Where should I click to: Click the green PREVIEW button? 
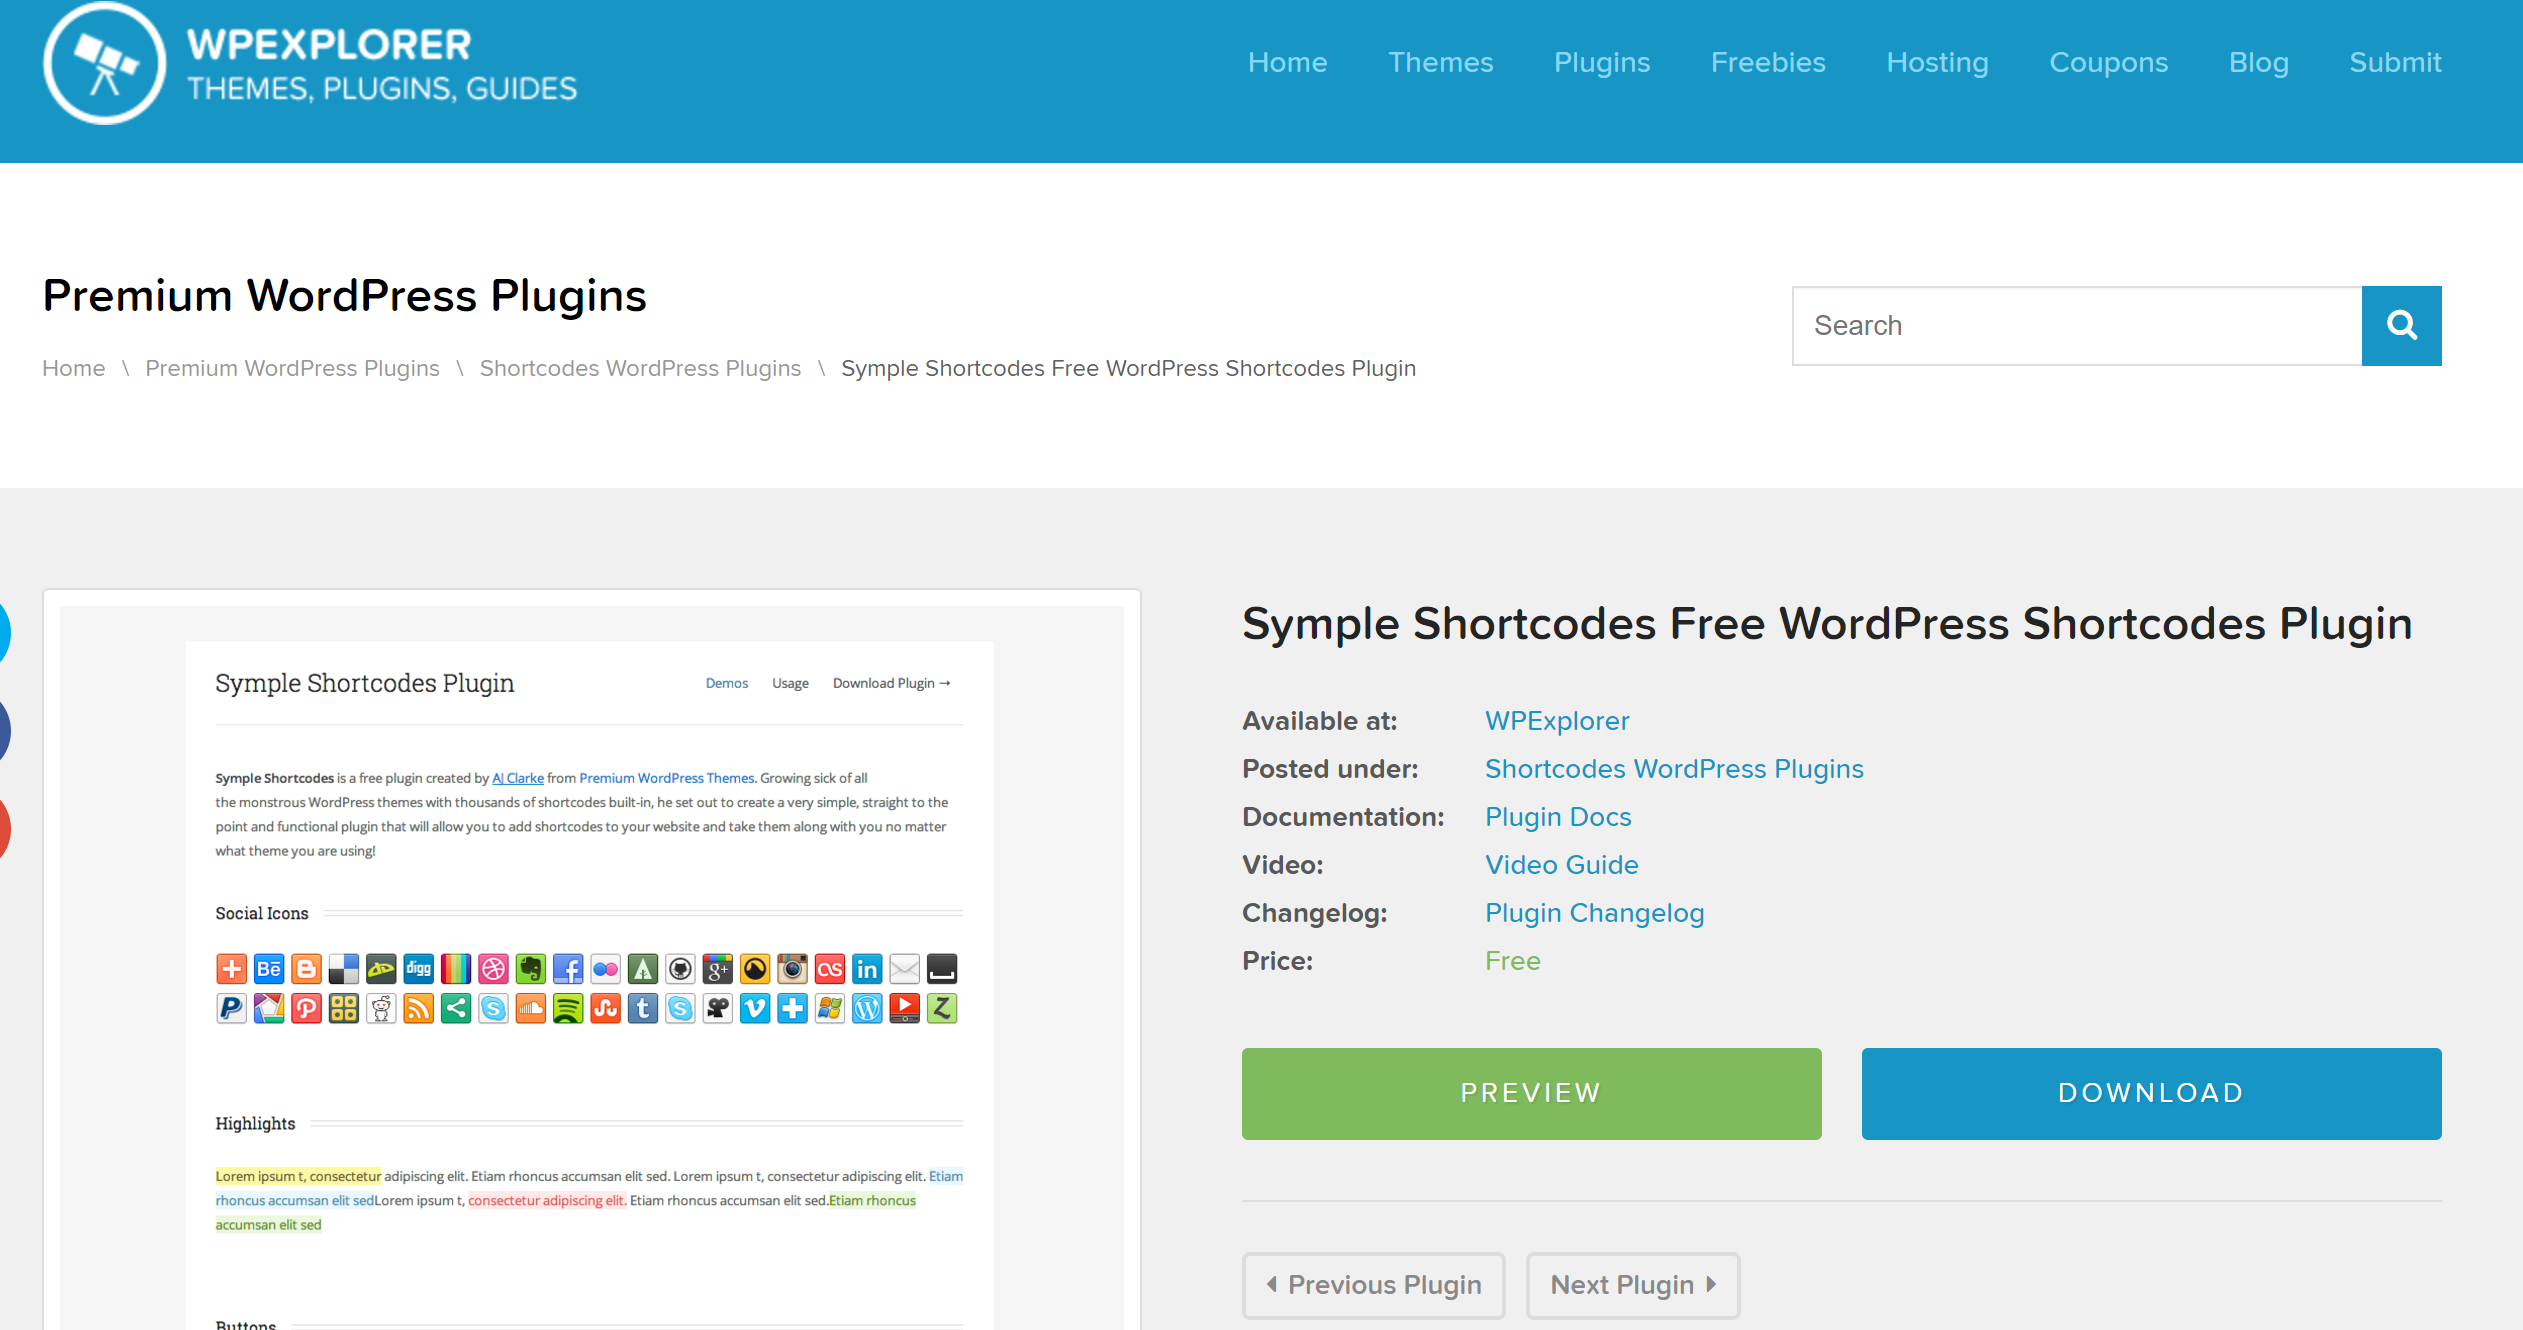pyautogui.click(x=1530, y=1093)
